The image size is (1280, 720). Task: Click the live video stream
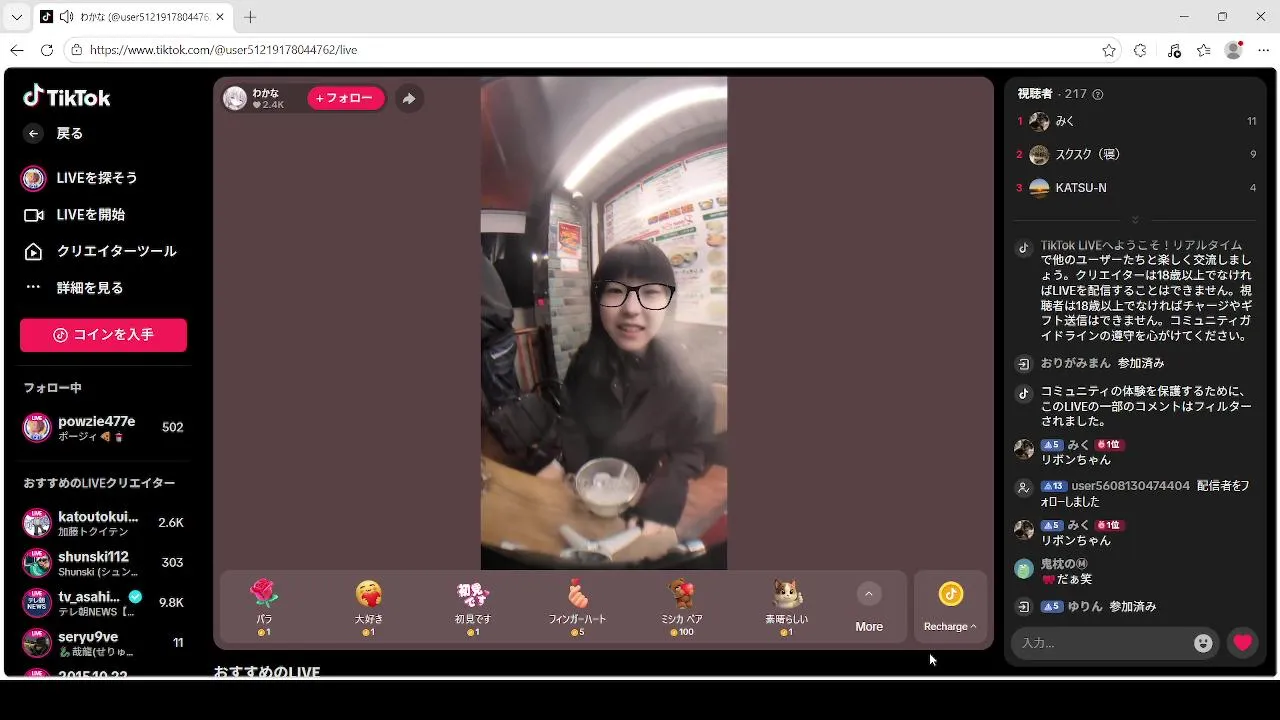click(604, 323)
